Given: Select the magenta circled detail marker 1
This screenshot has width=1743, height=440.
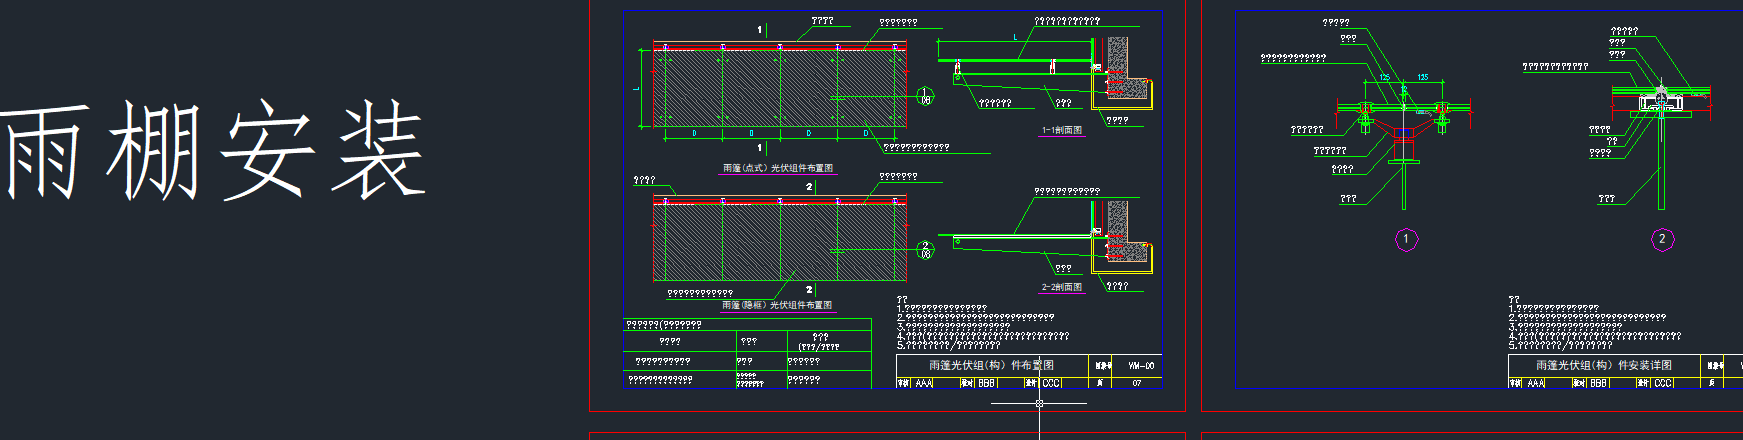Looking at the screenshot, I should click(x=1406, y=239).
